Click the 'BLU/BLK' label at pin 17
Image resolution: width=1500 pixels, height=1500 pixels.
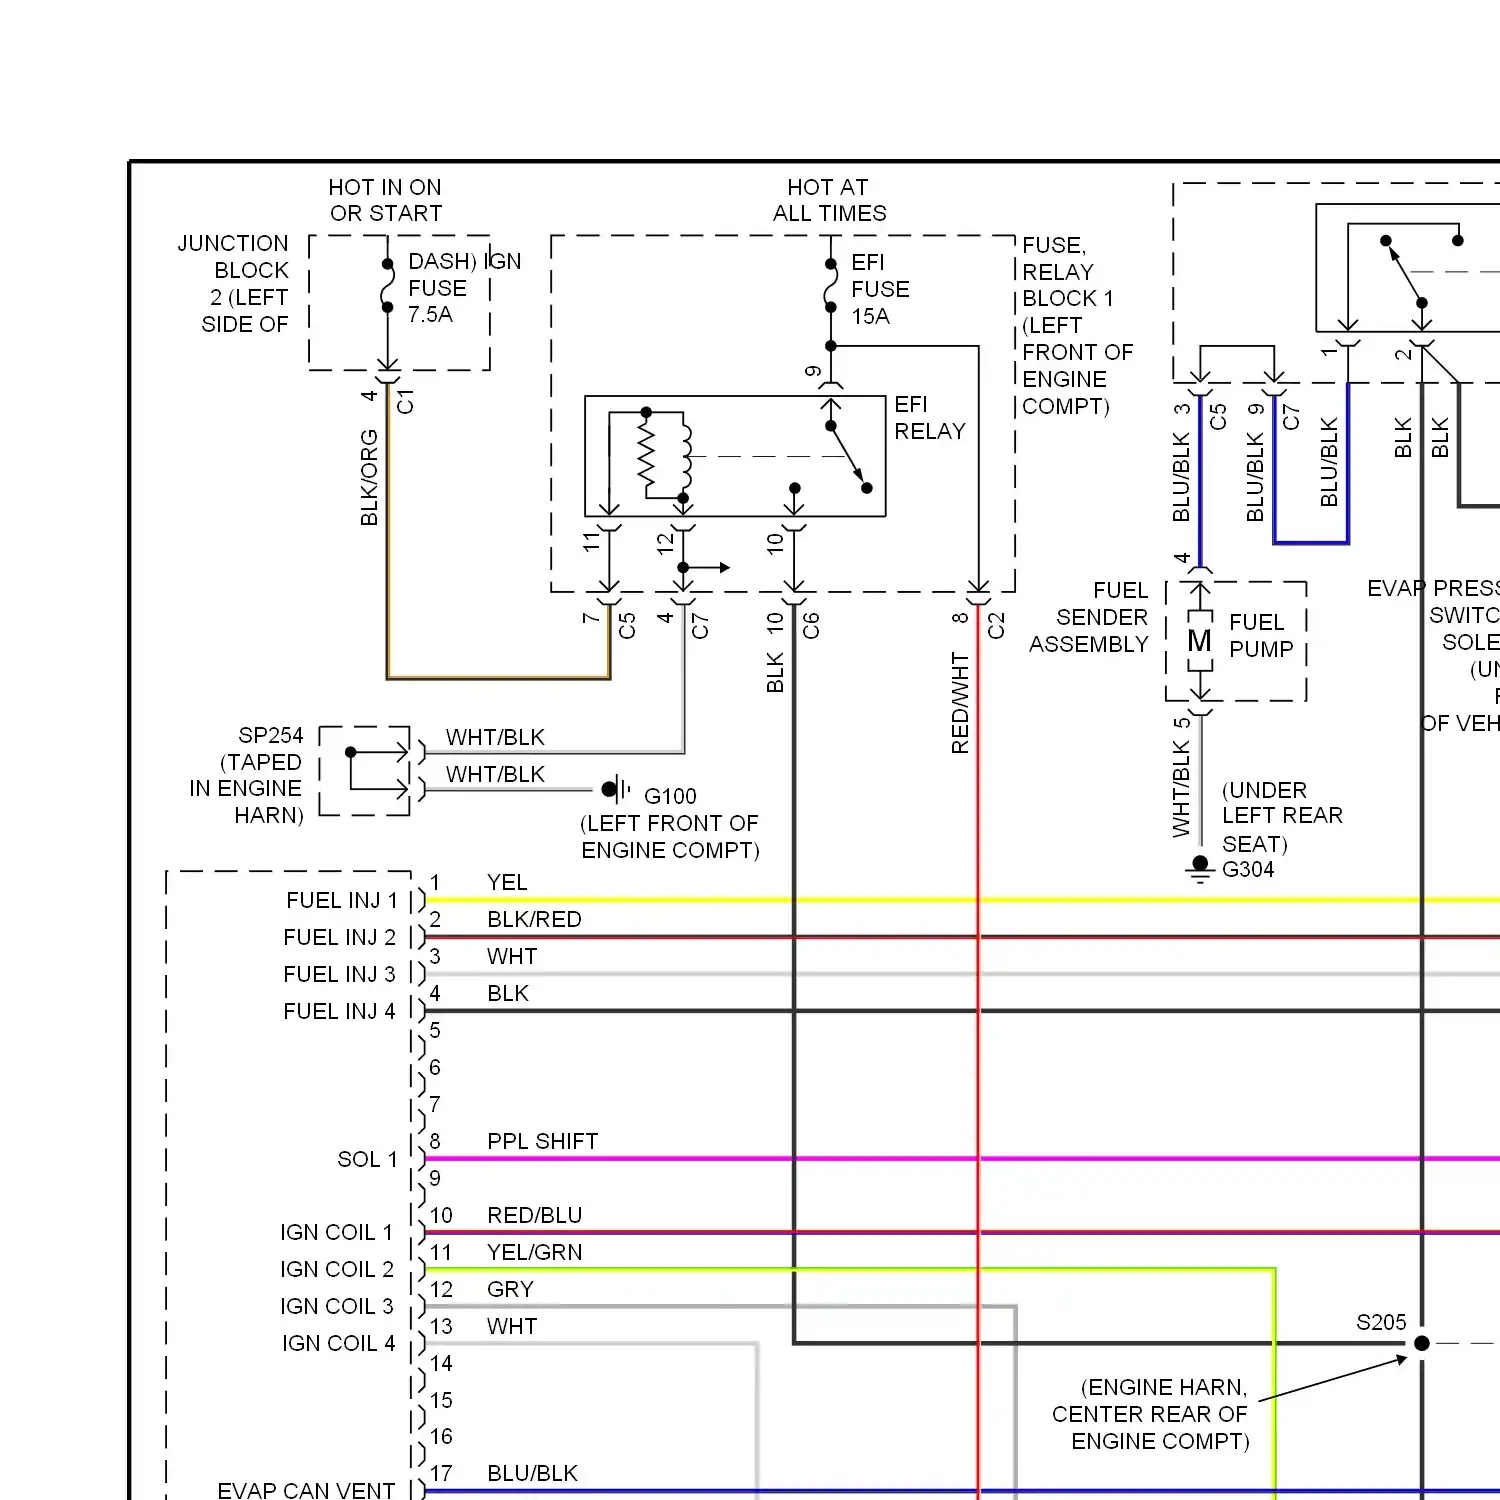tap(532, 1473)
